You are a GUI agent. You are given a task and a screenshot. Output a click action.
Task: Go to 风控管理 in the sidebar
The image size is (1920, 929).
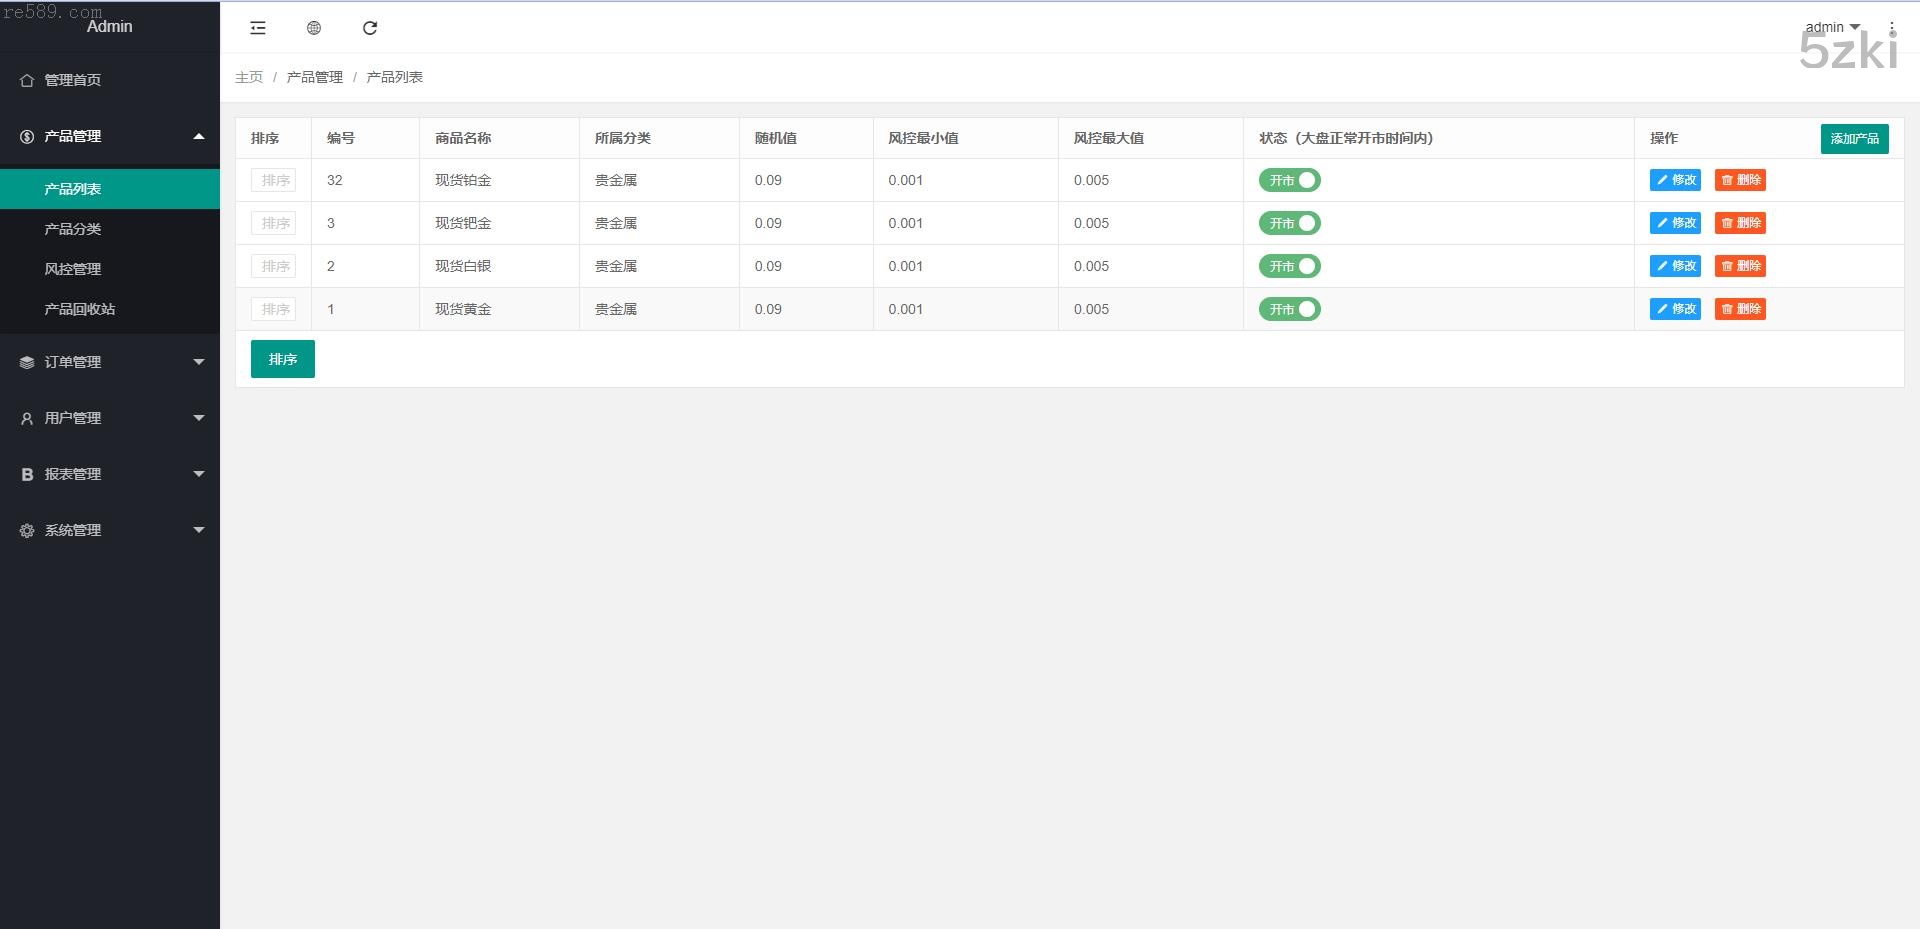pos(73,269)
